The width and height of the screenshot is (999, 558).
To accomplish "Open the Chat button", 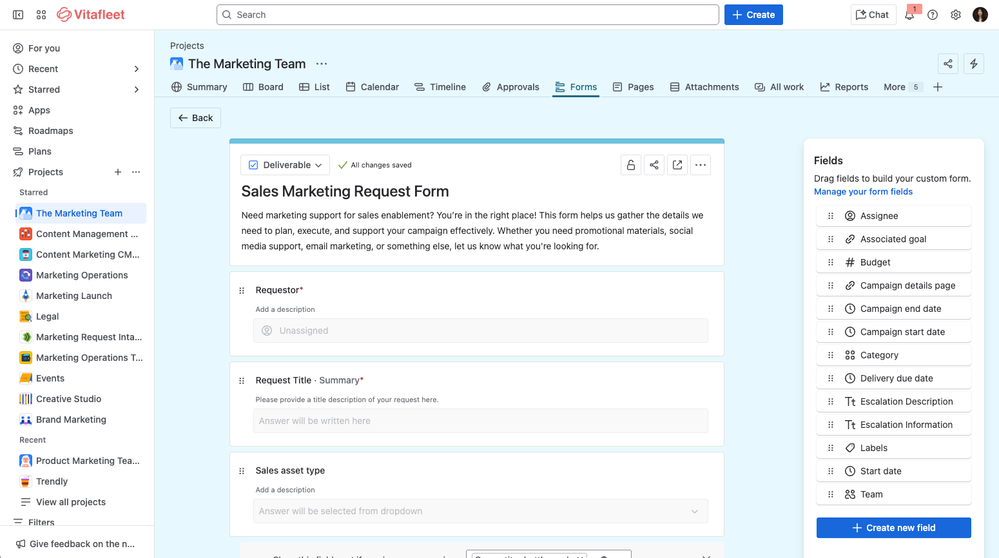I will pyautogui.click(x=873, y=15).
